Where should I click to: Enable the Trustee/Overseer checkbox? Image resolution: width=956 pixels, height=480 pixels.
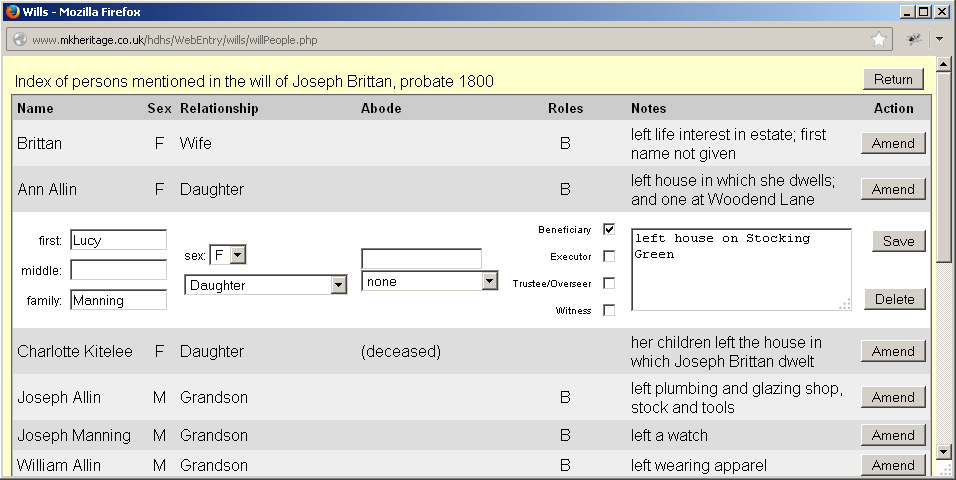609,283
